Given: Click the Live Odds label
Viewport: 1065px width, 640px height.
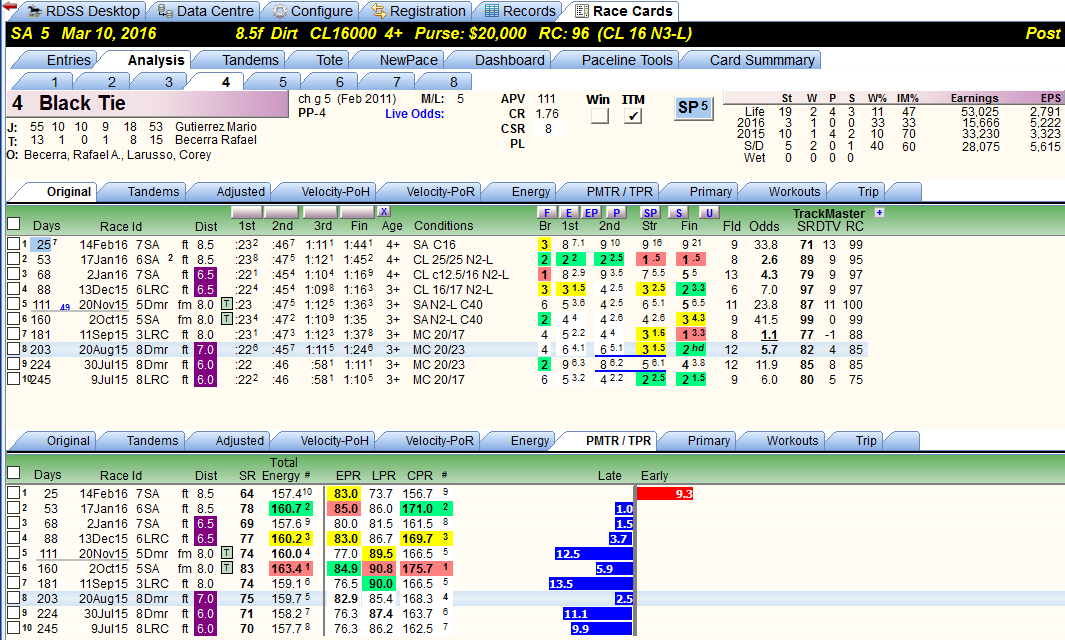Looking at the screenshot, I should point(414,113).
